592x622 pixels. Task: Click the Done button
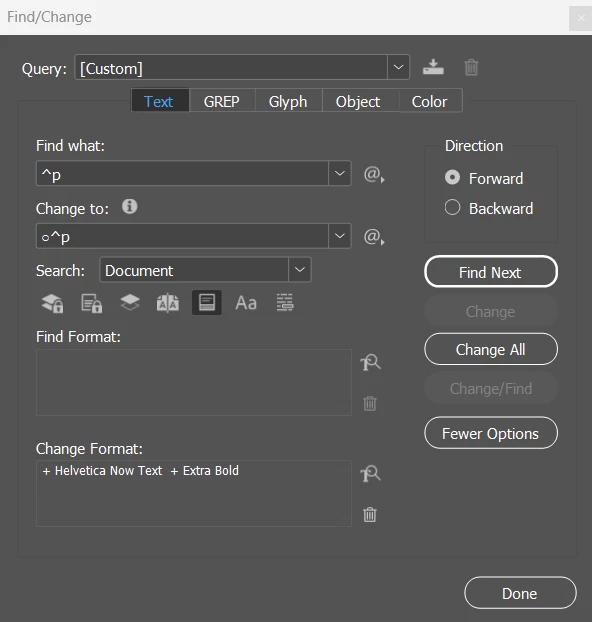(x=520, y=593)
